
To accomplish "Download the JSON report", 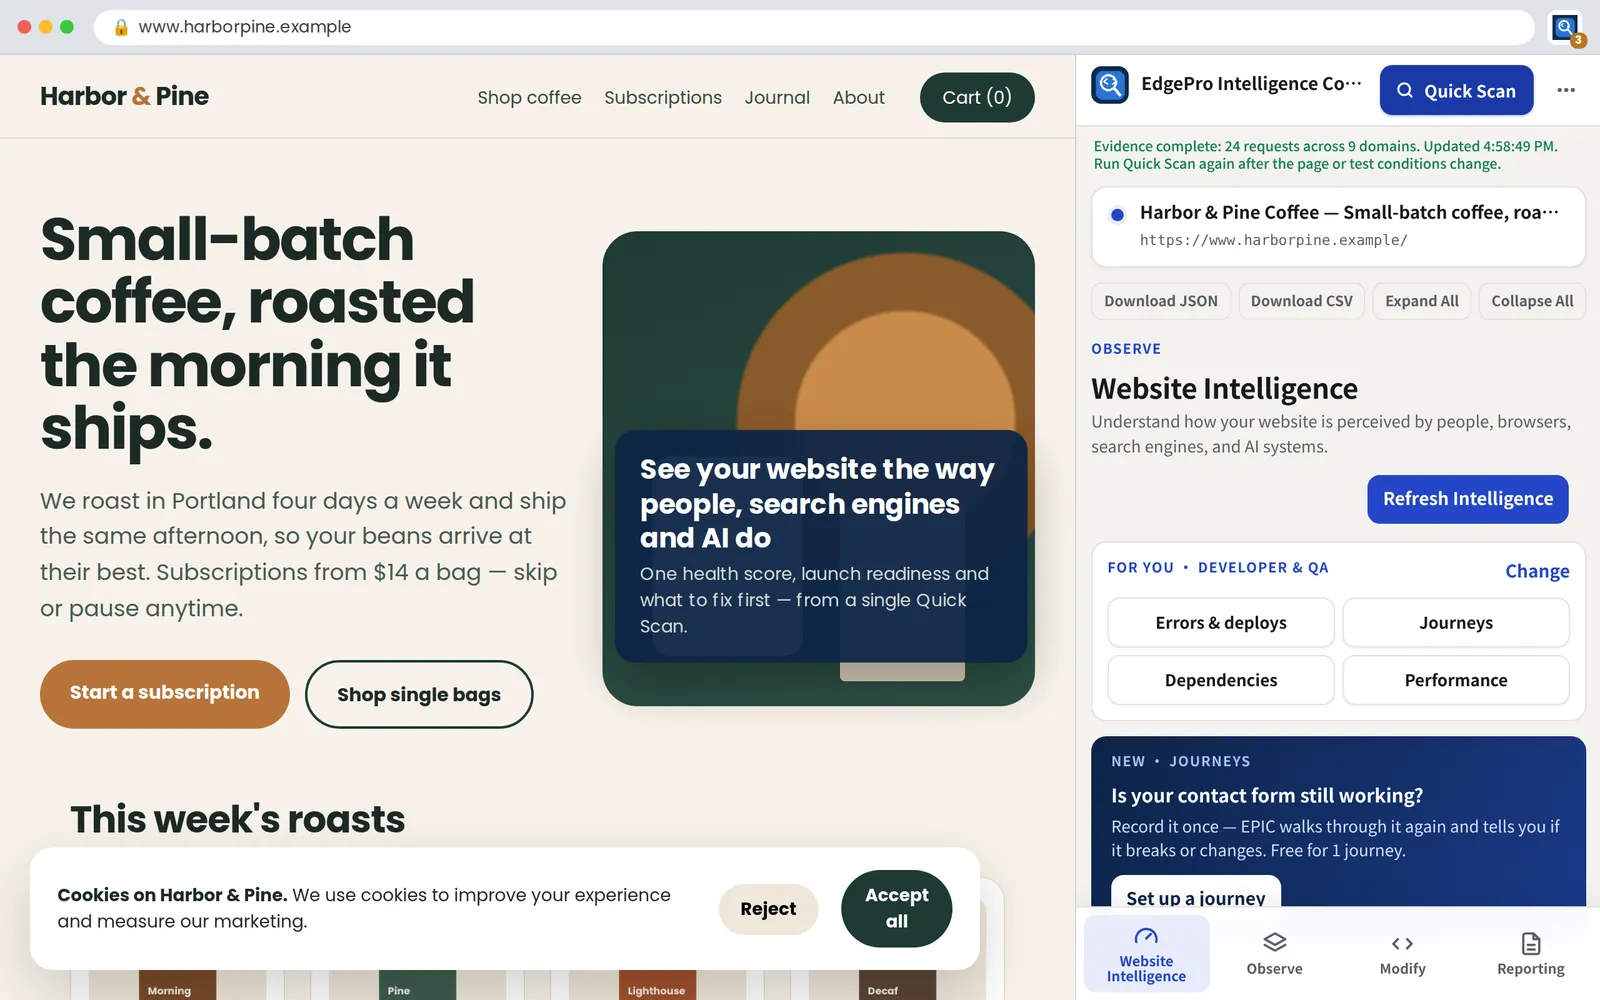I will 1161,301.
